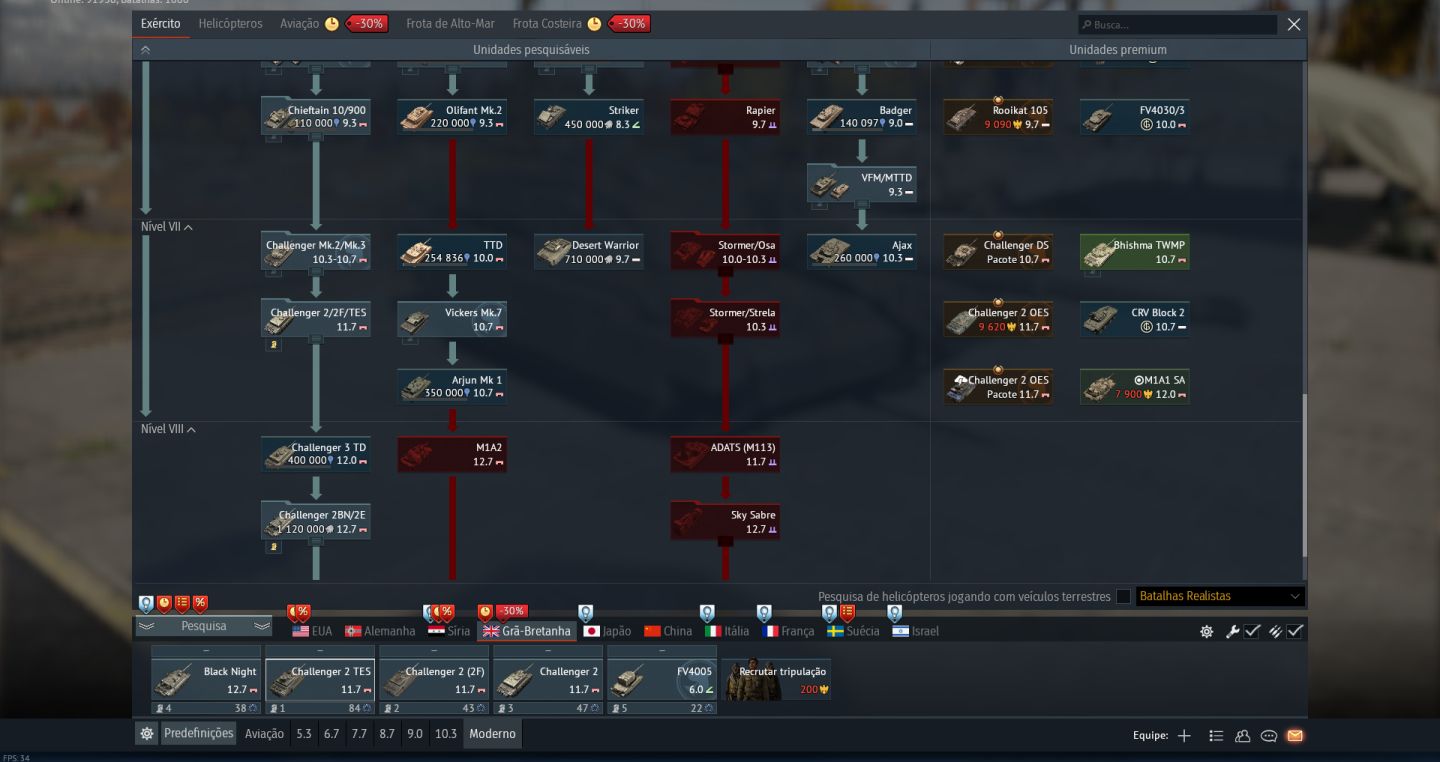Choose the FV4005 crew slot

pyautogui.click(x=662, y=679)
